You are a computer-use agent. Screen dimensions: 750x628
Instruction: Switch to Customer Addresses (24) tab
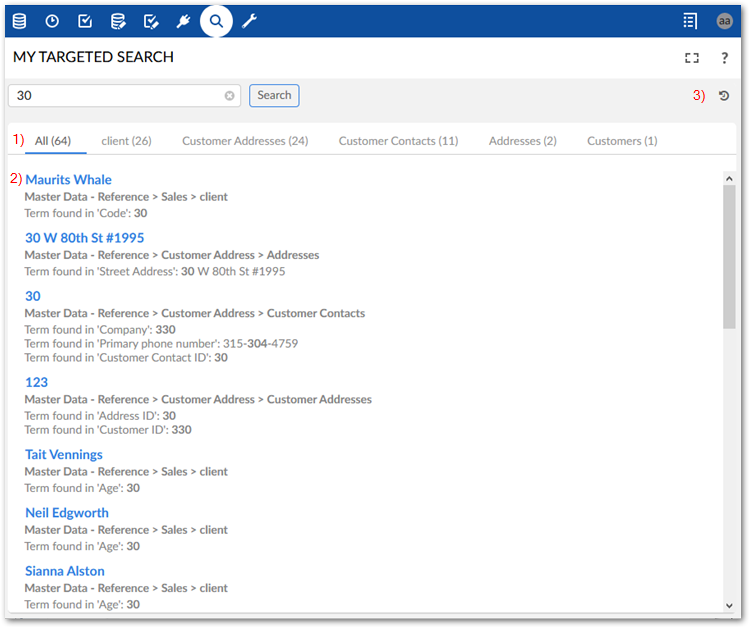click(x=245, y=141)
